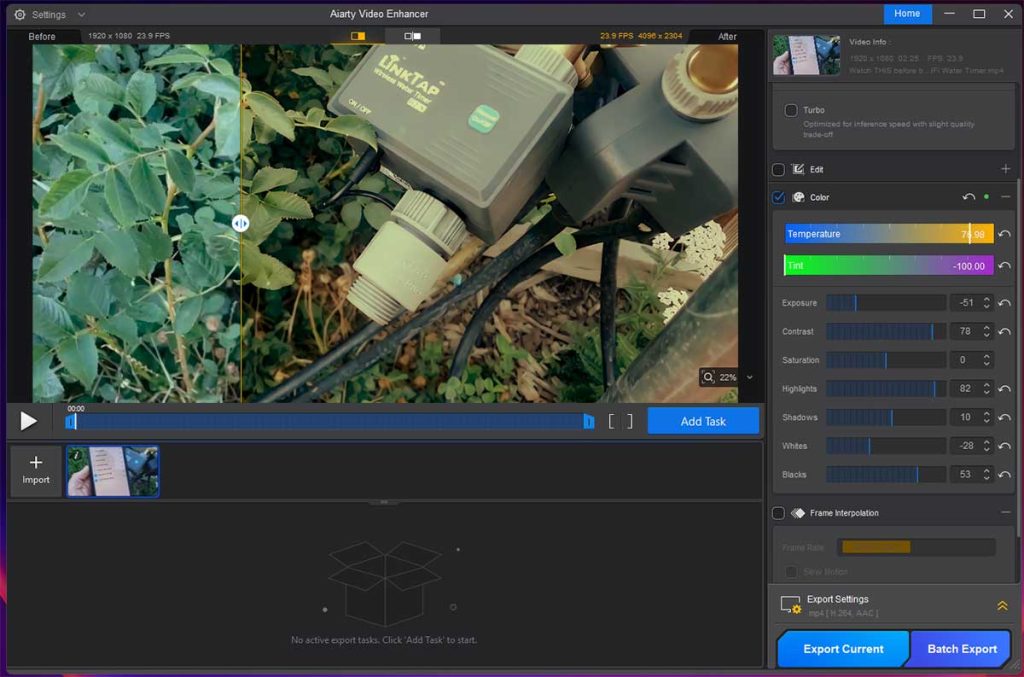
Task: Switch to side-by-side compare view
Action: 413,36
